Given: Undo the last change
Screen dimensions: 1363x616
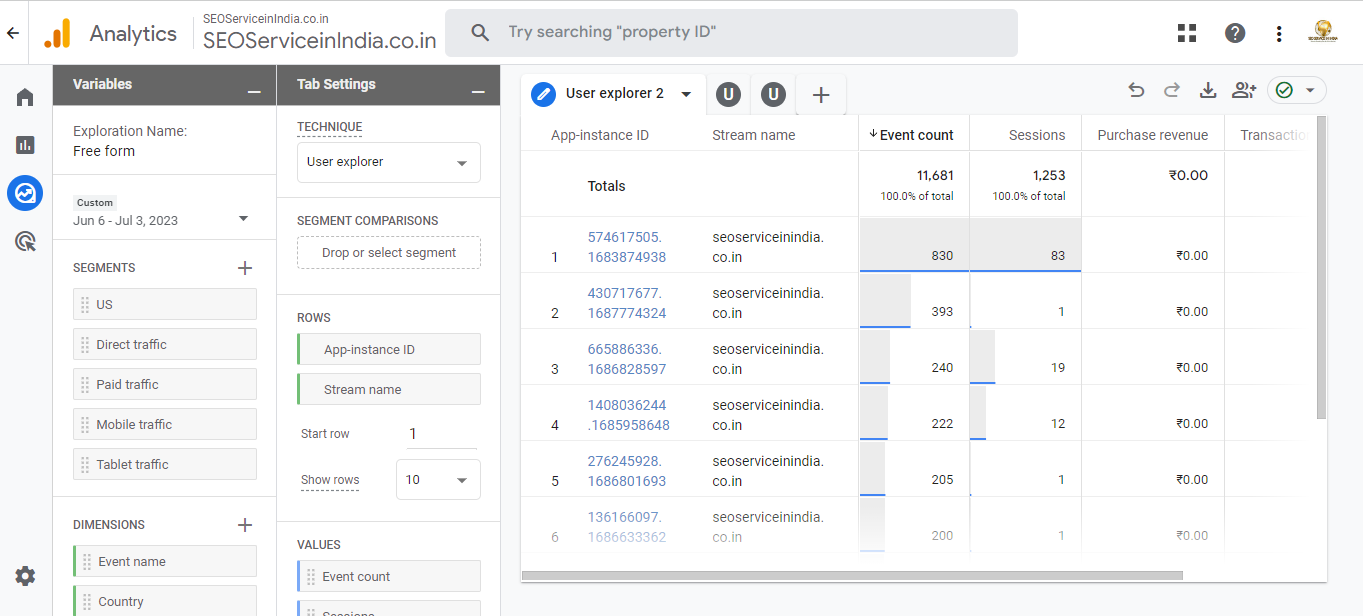Looking at the screenshot, I should 1136,91.
